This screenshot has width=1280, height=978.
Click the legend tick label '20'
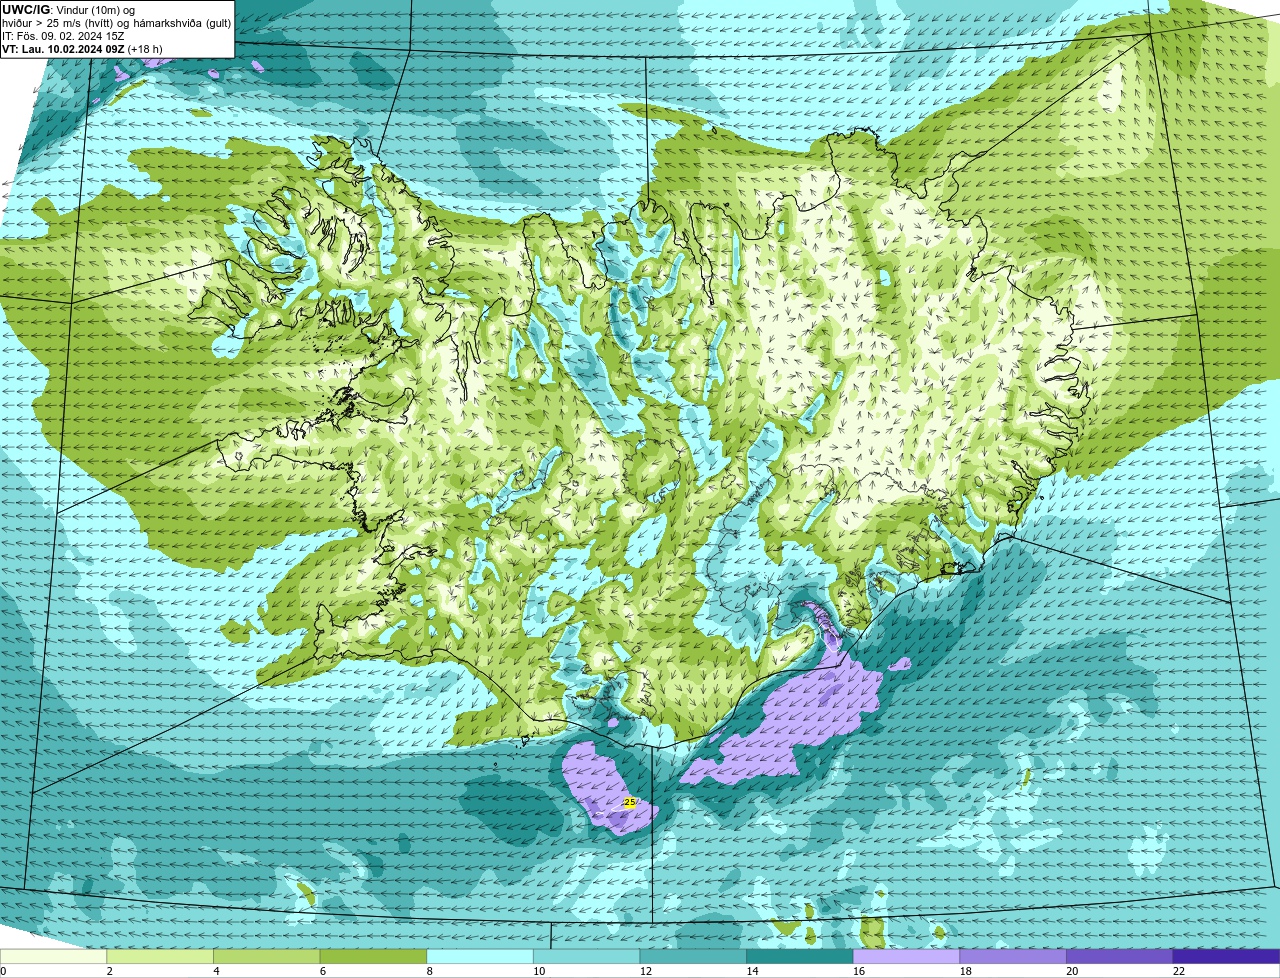(x=1072, y=971)
